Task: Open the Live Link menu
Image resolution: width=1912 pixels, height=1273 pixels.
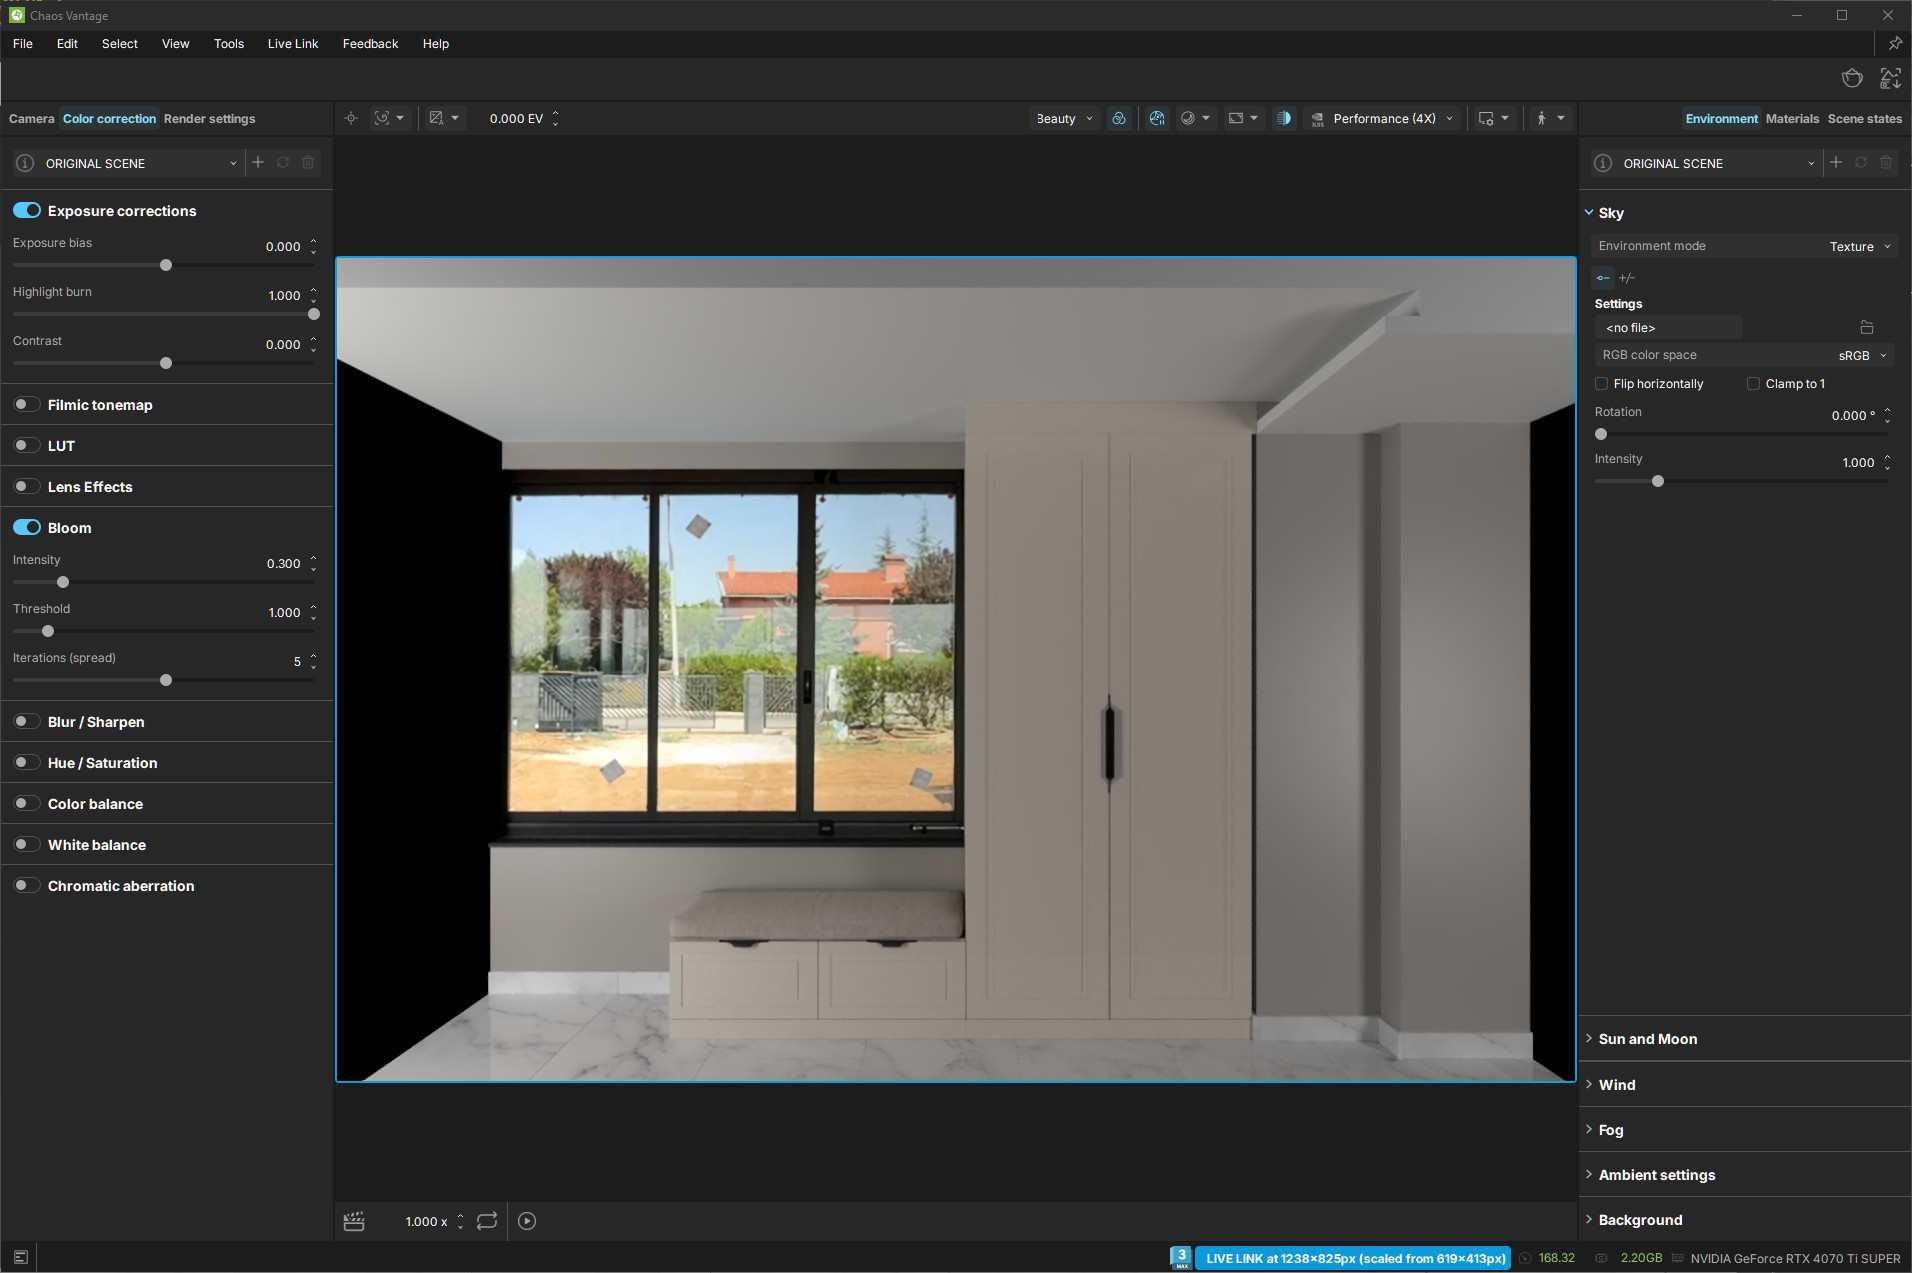Action: tap(292, 44)
